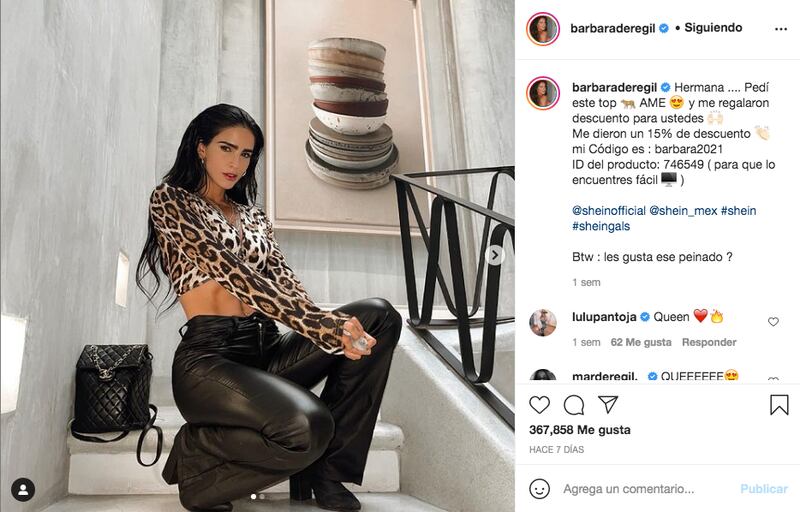Open the @shein_mex mention
Viewport: 800px width, 512px height.
coord(683,211)
